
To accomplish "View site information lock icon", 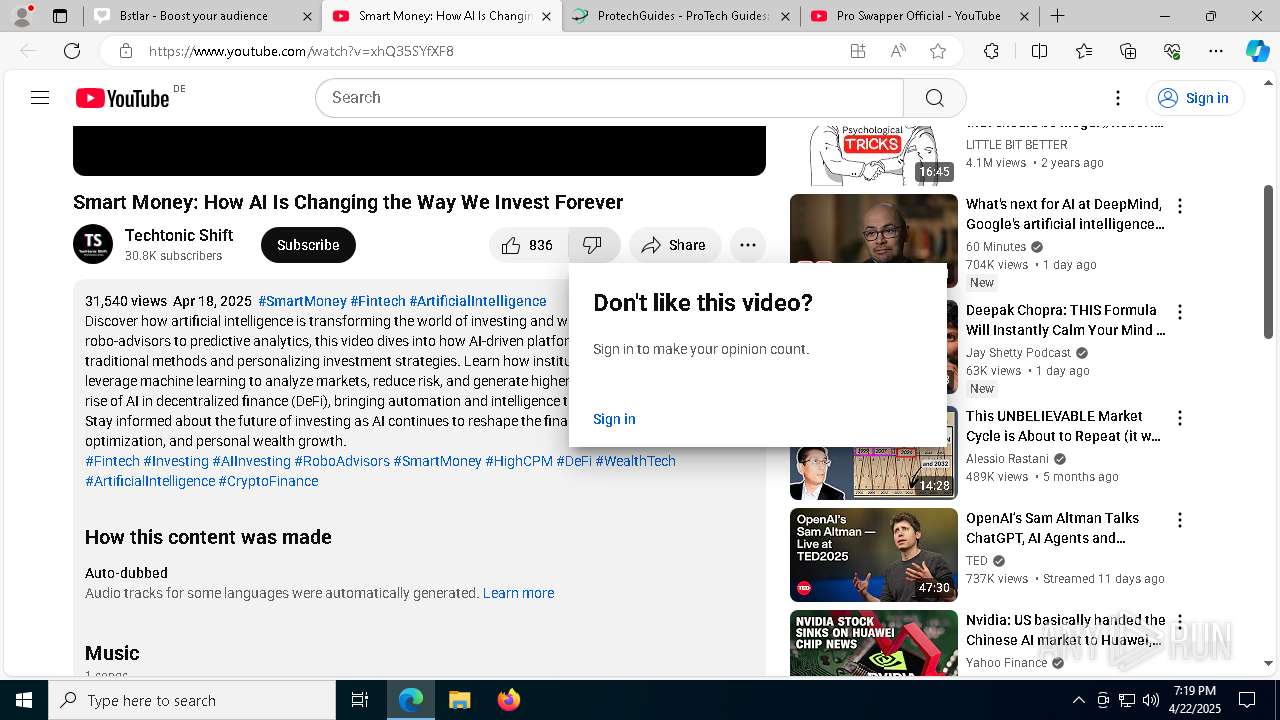I will click(125, 51).
